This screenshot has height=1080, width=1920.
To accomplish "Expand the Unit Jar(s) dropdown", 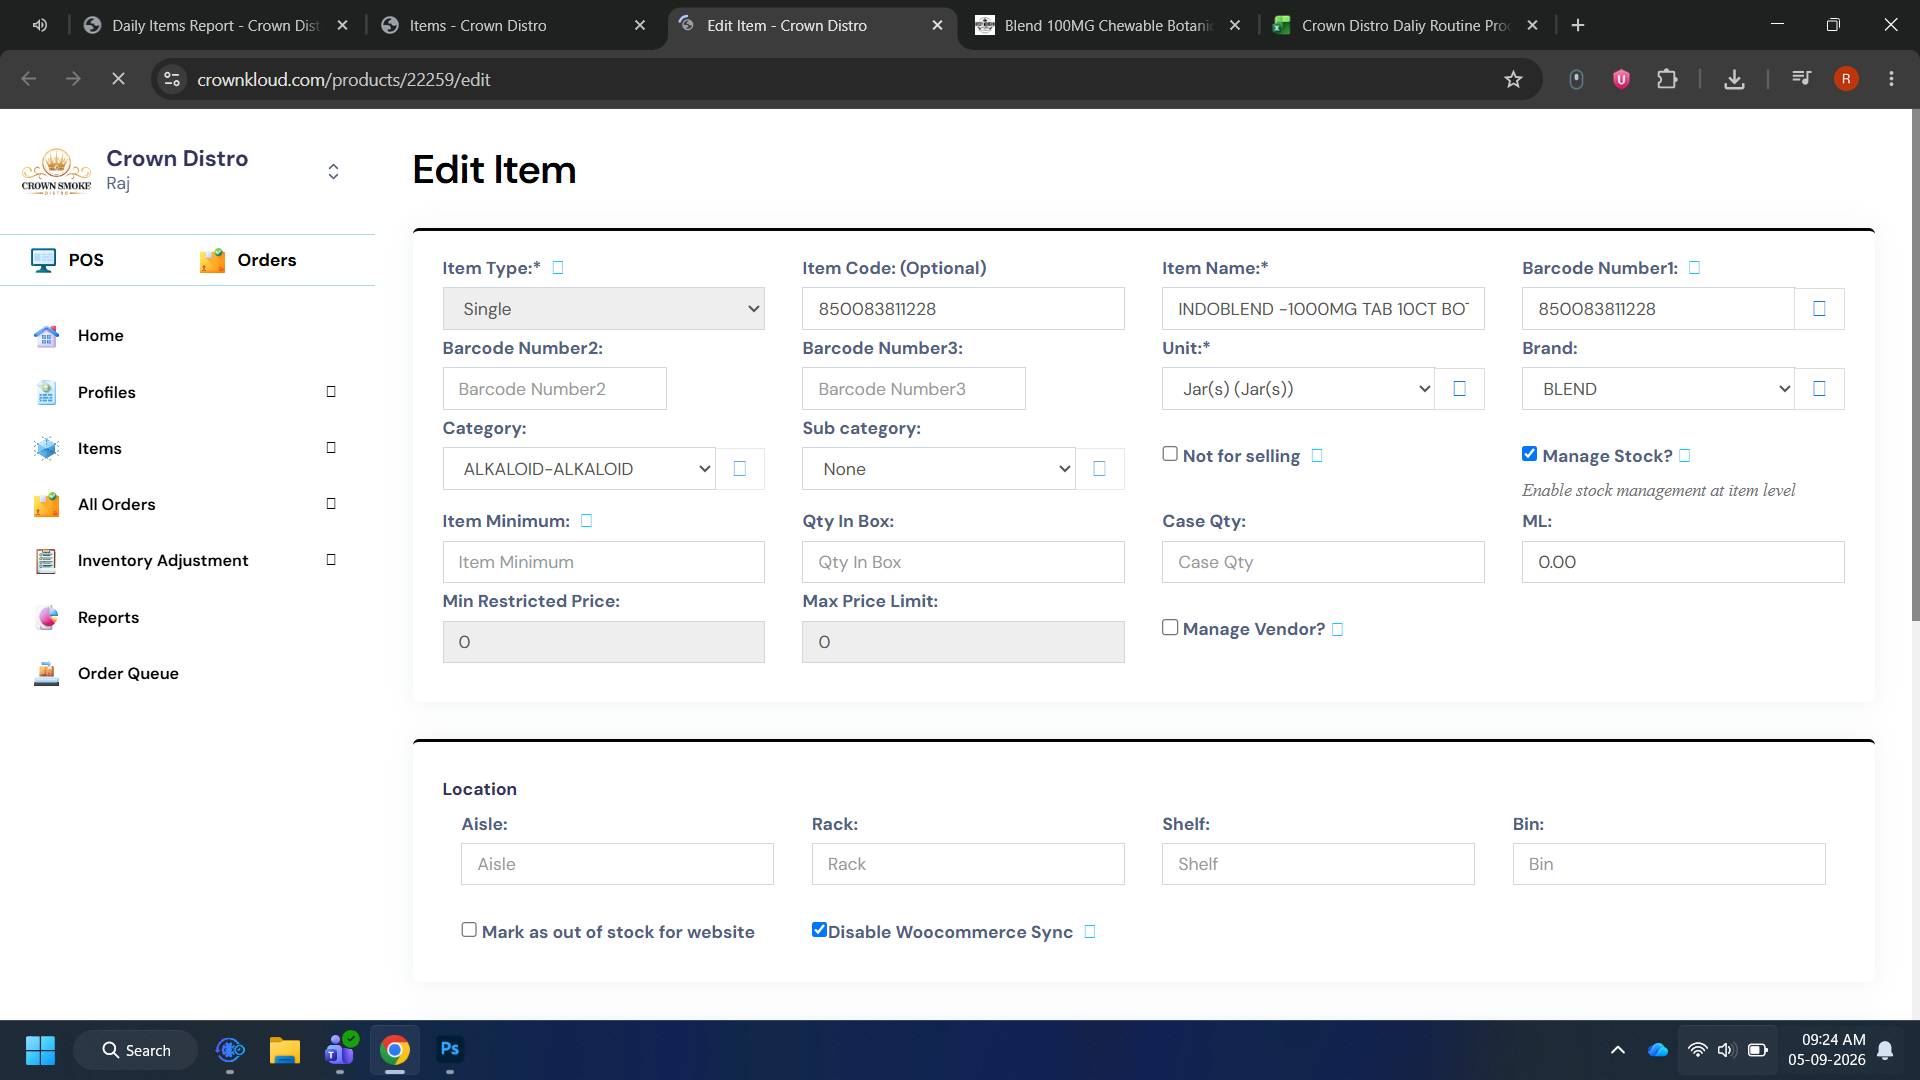I will [x=1298, y=389].
